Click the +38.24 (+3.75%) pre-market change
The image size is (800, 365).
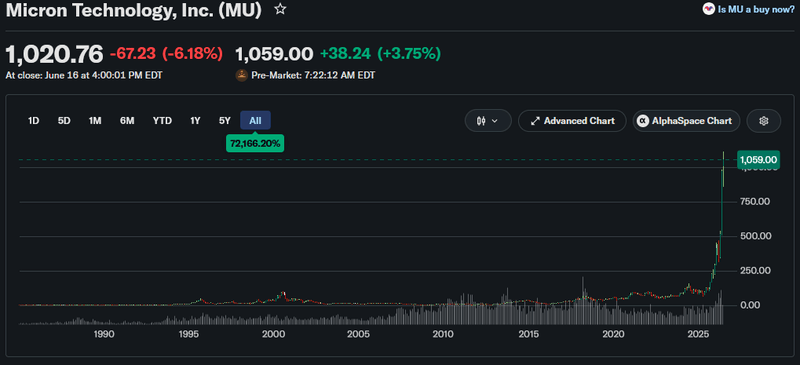tap(380, 54)
